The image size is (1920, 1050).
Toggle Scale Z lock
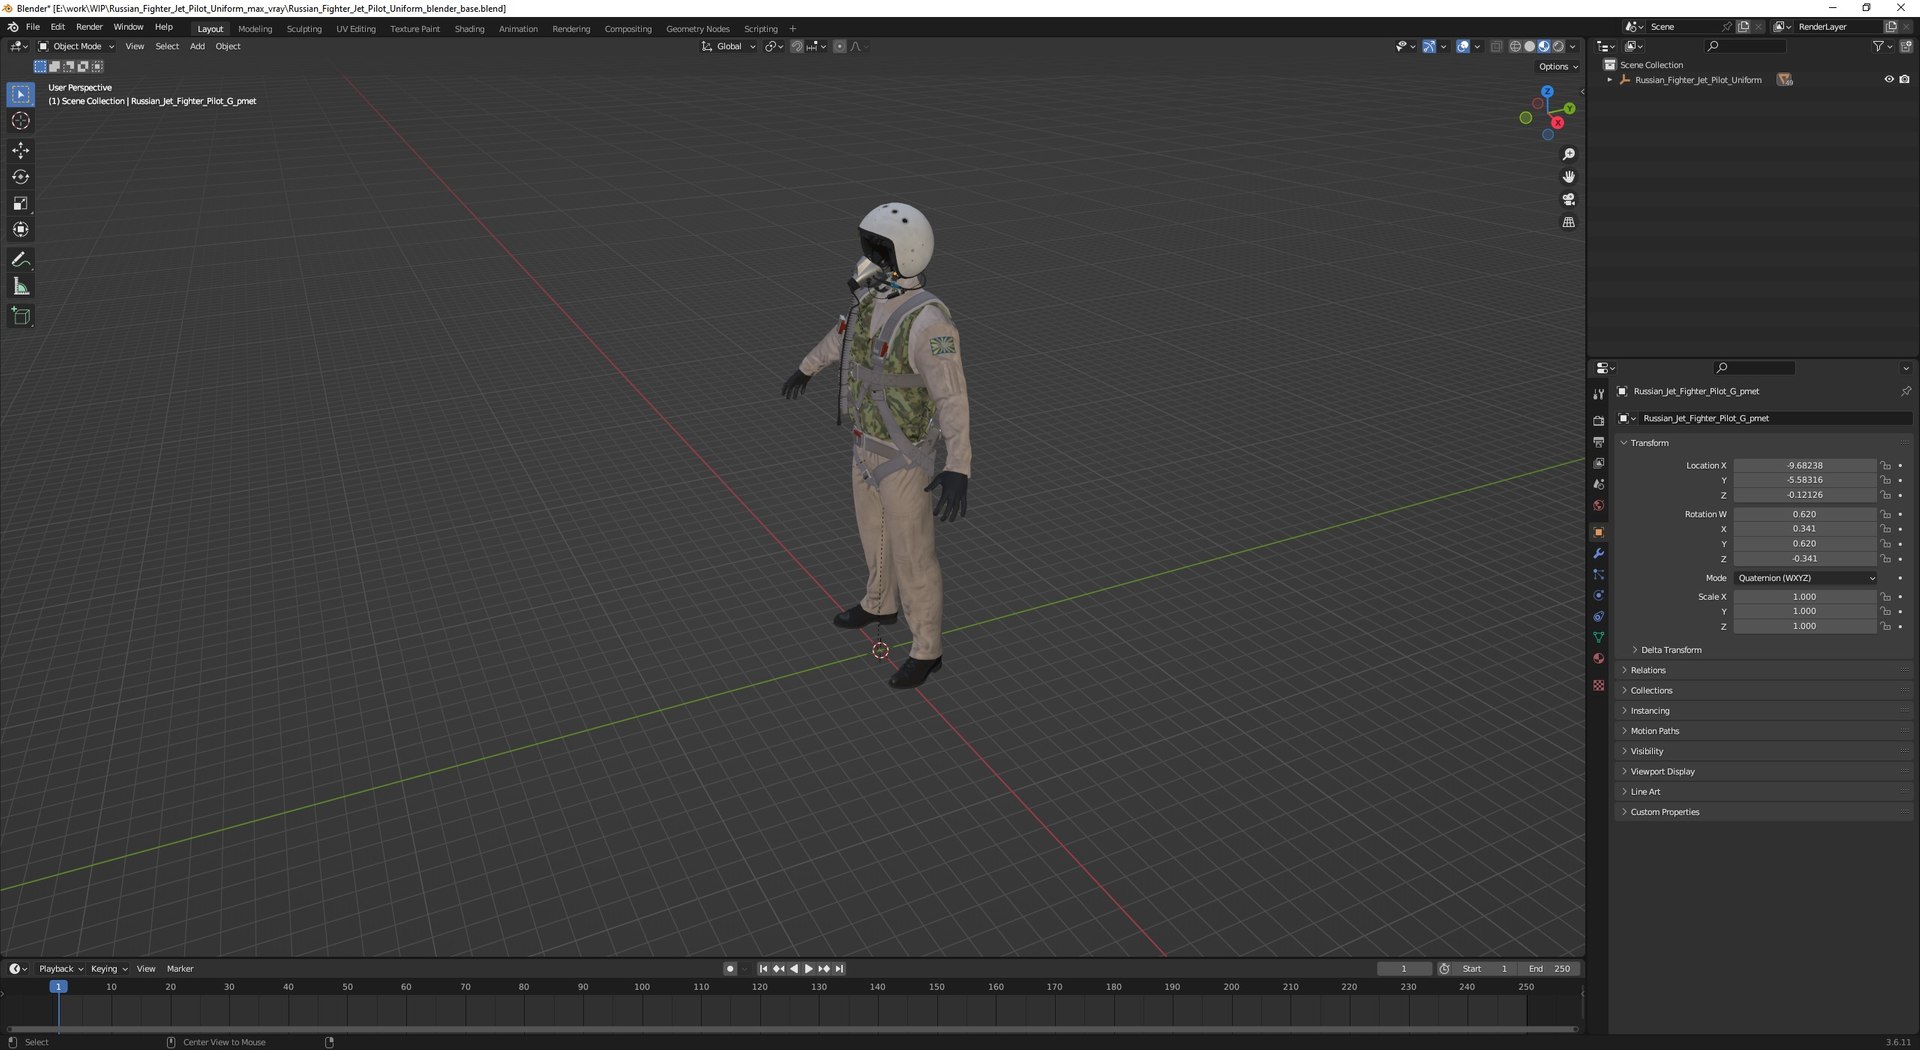click(1886, 627)
